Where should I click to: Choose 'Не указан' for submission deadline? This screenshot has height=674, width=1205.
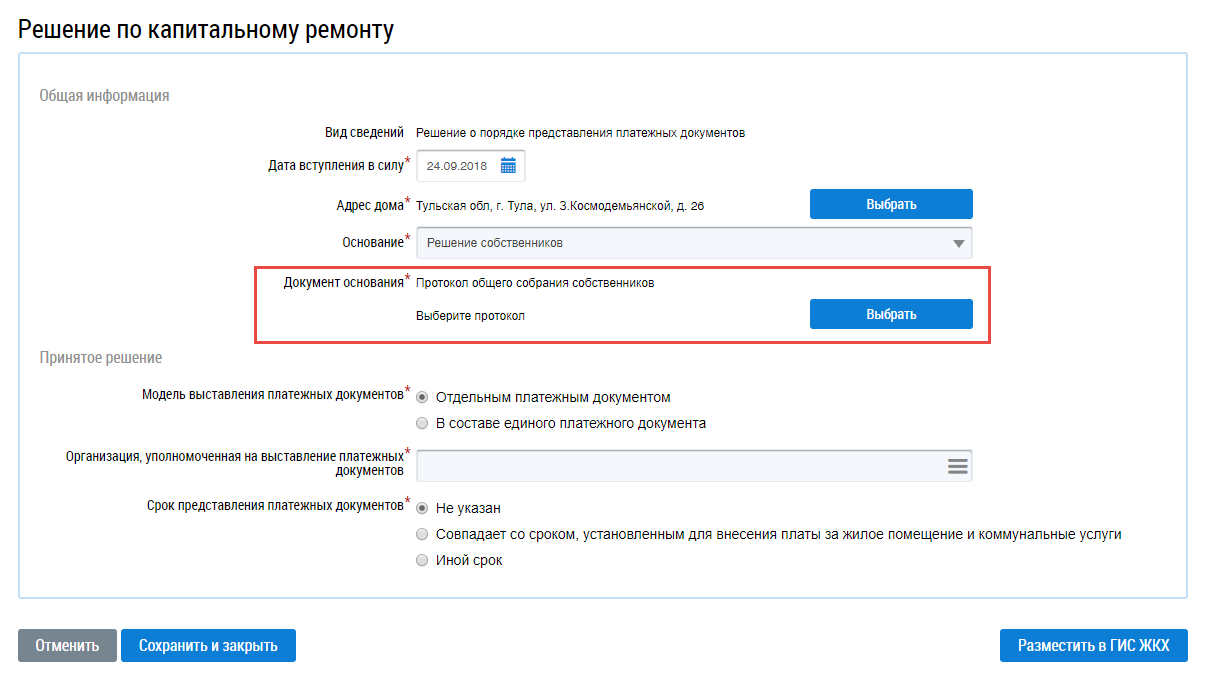click(422, 508)
